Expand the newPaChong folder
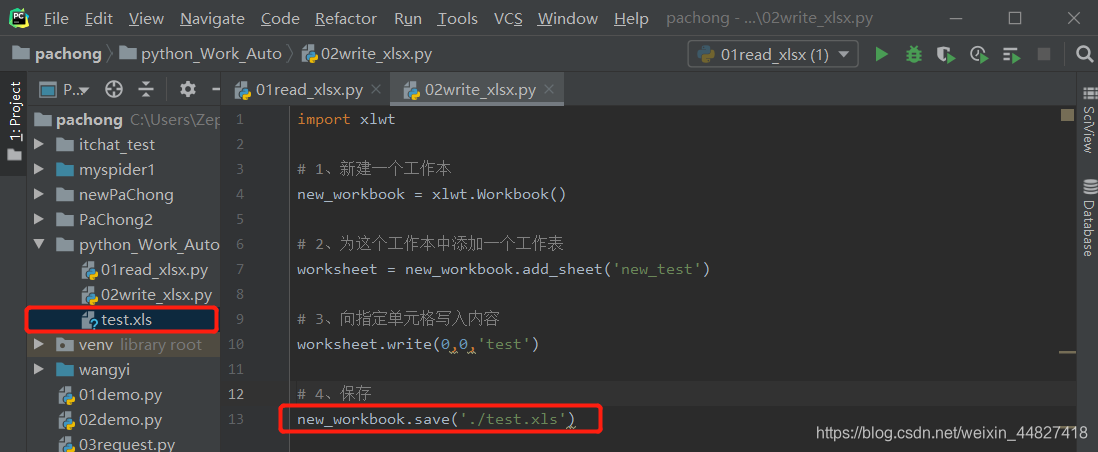 [39, 195]
